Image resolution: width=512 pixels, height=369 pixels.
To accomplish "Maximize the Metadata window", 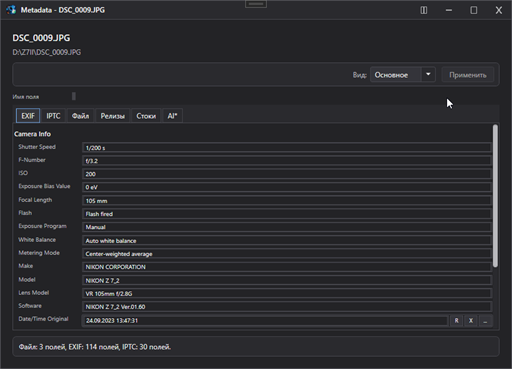I will 474,10.
